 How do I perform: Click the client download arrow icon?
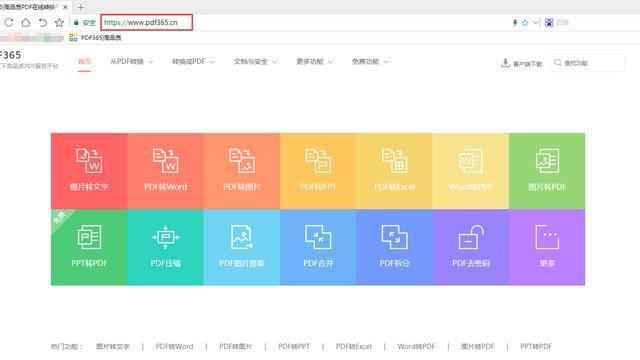point(505,63)
